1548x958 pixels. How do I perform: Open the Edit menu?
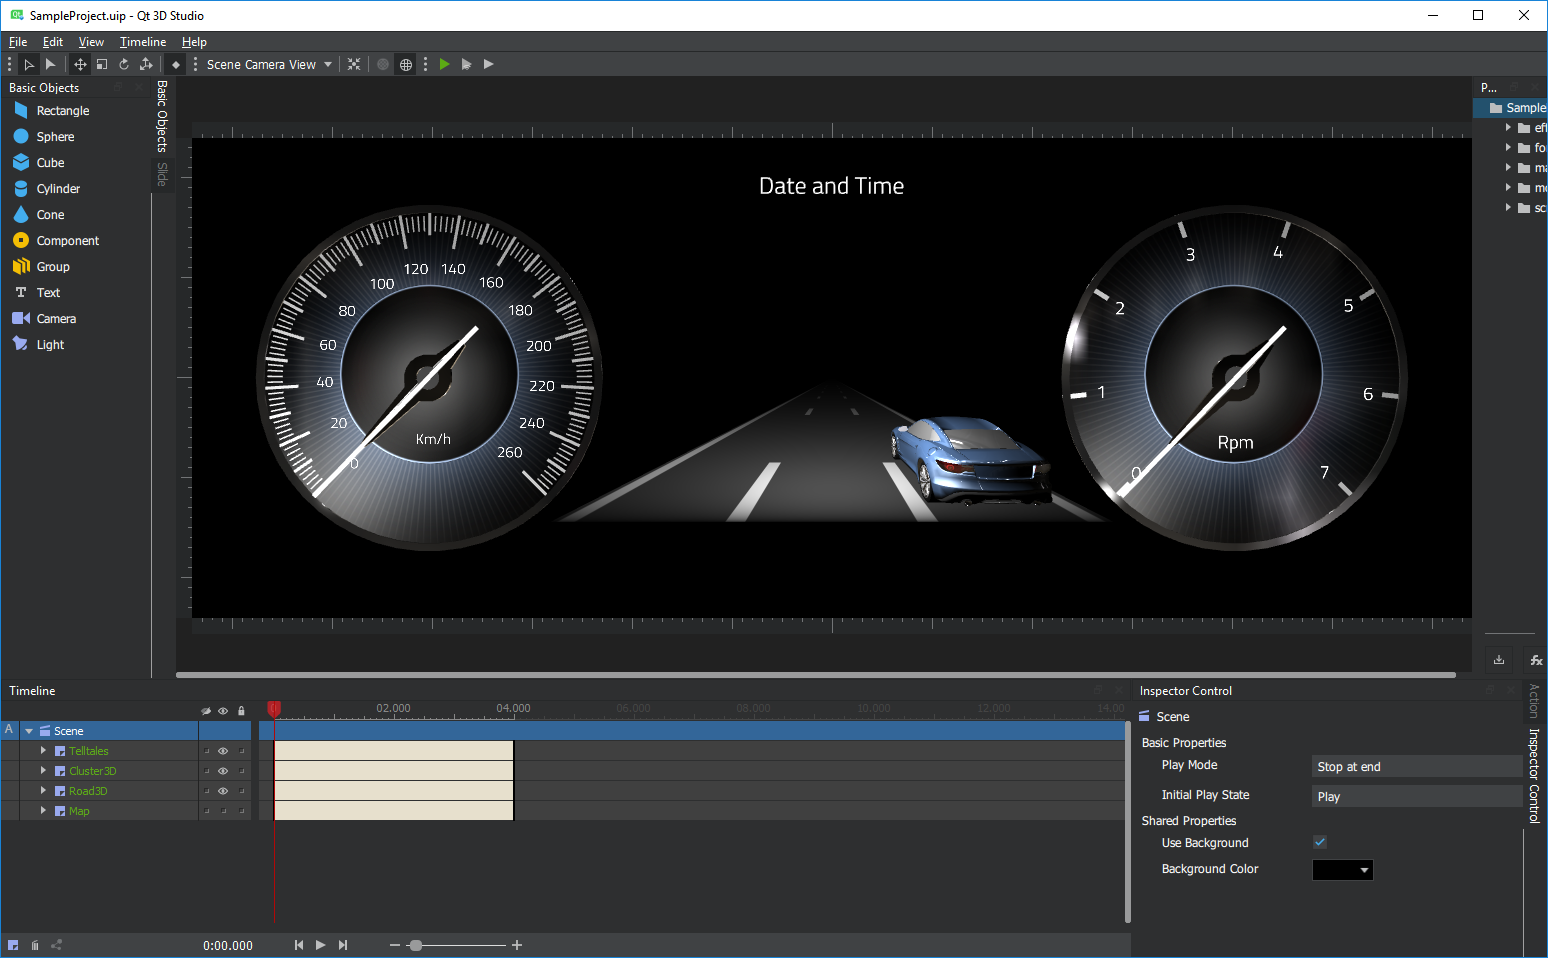[x=52, y=42]
